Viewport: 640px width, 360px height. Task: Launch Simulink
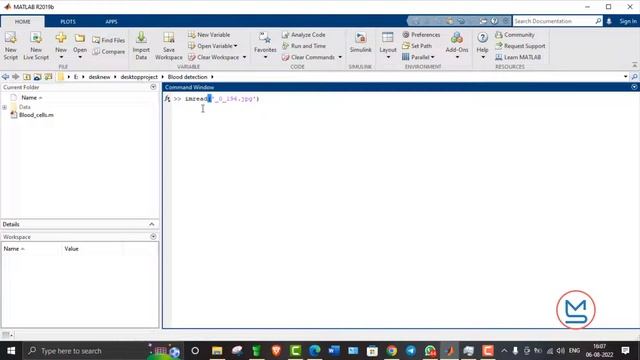[360, 43]
